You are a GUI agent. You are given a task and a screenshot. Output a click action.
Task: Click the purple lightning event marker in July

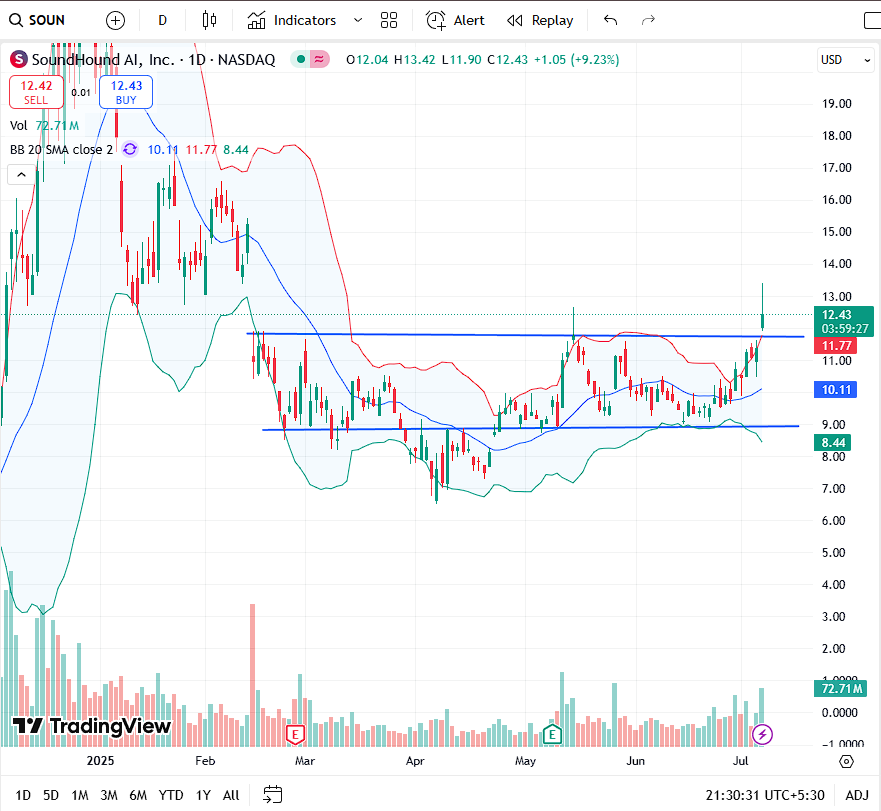pos(762,734)
